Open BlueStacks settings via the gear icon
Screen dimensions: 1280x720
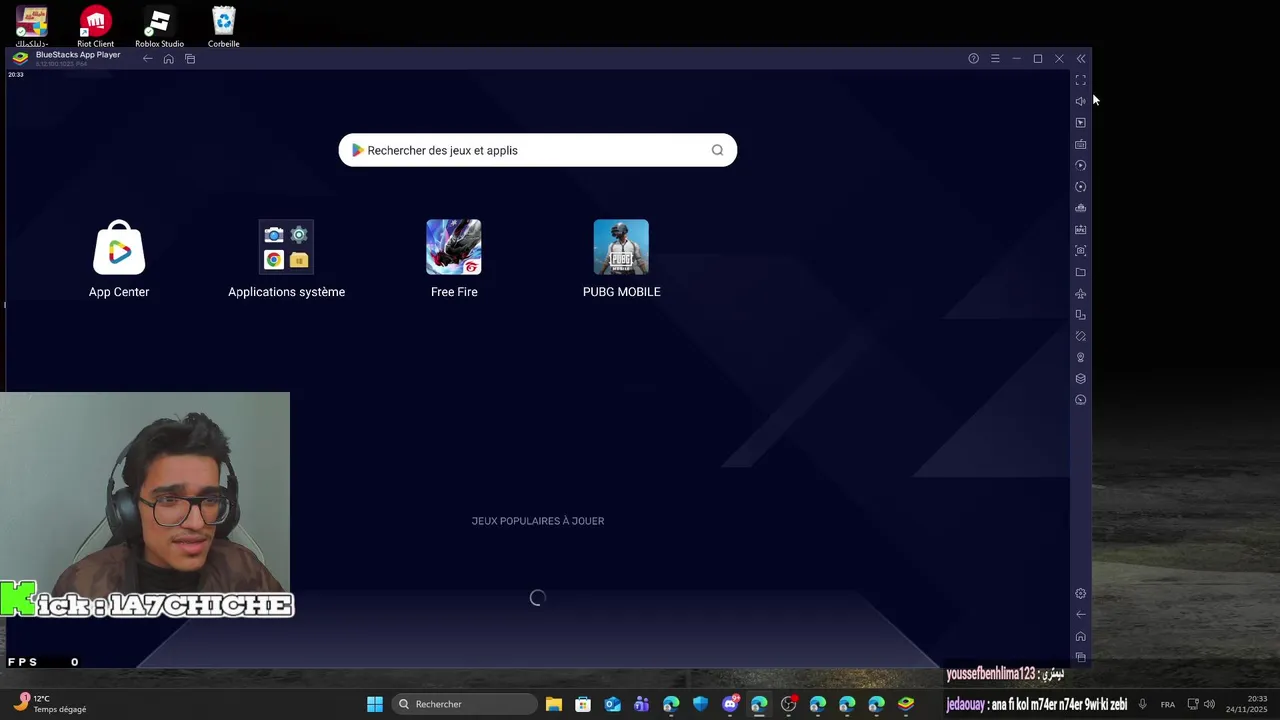coord(1080,594)
